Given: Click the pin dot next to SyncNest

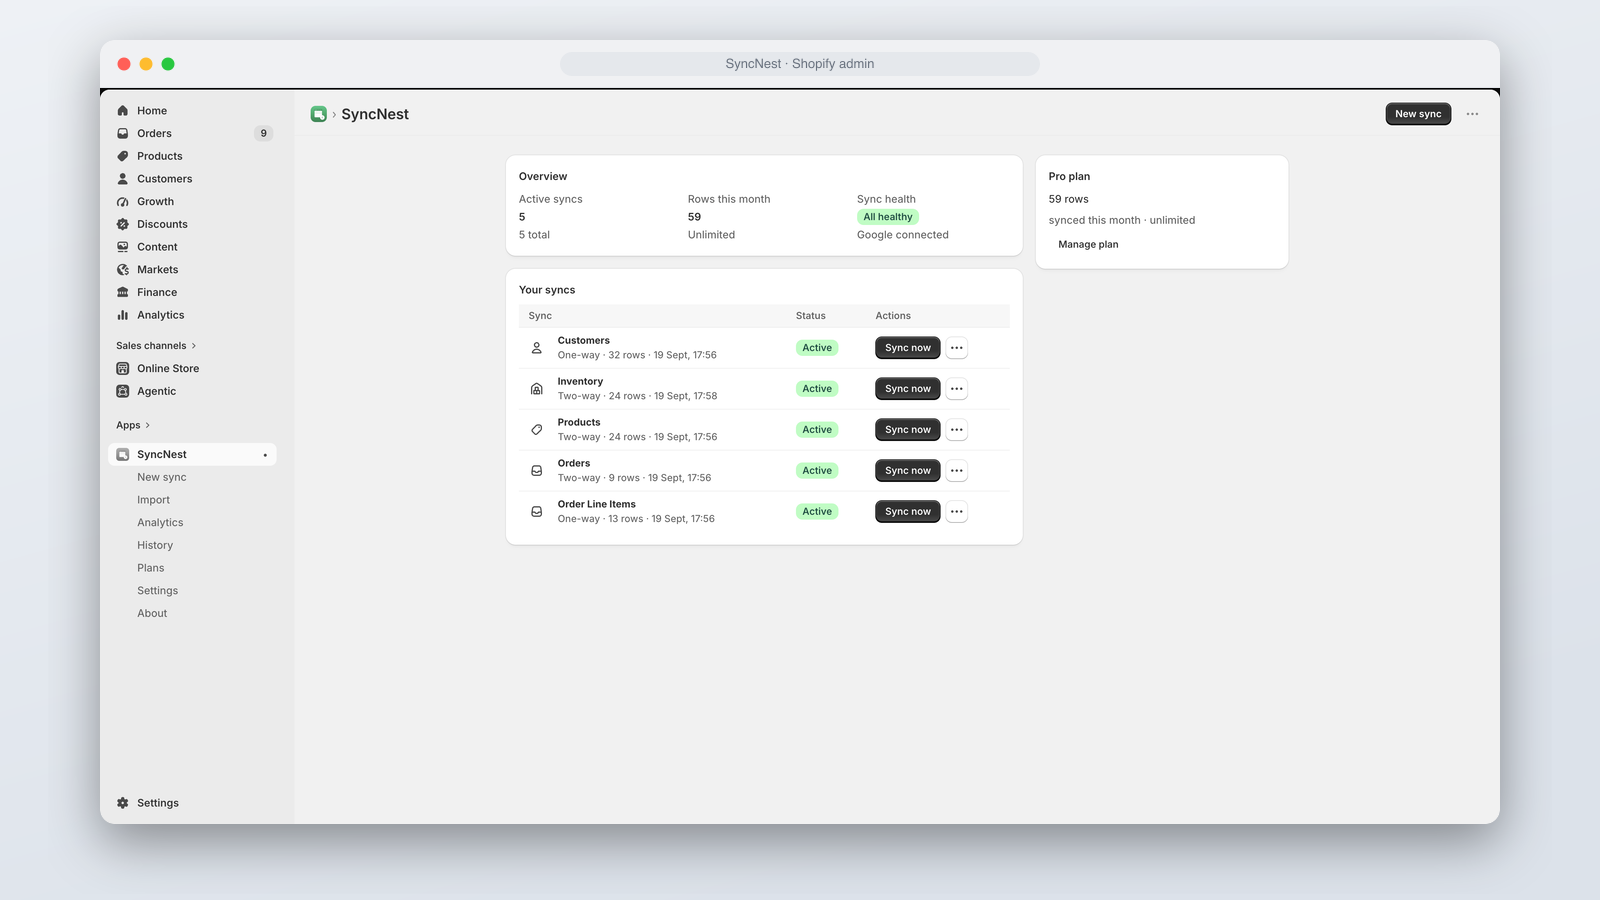Looking at the screenshot, I should [265, 455].
